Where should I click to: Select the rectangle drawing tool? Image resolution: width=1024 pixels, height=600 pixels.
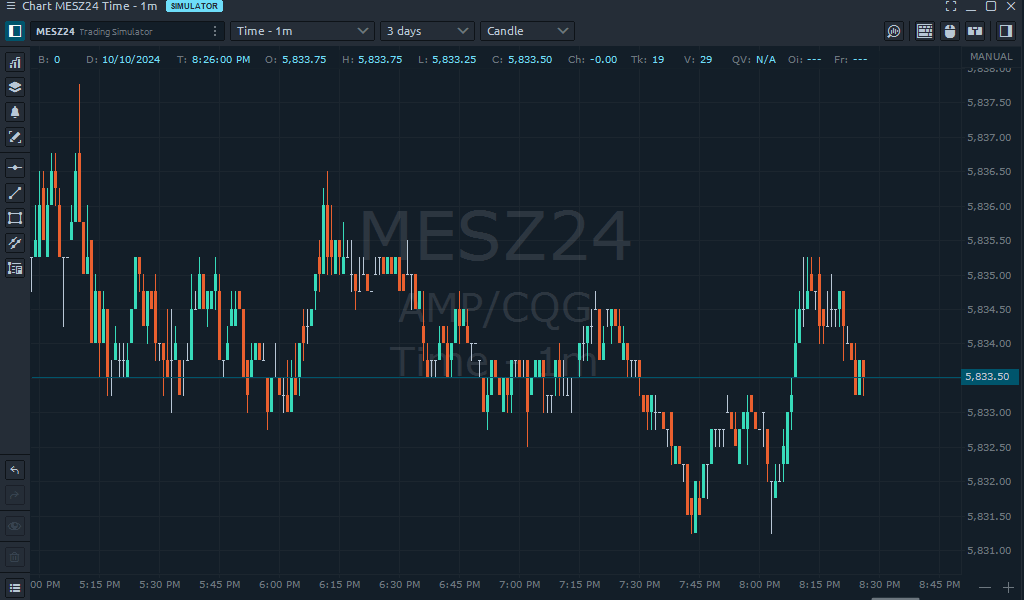click(15, 218)
